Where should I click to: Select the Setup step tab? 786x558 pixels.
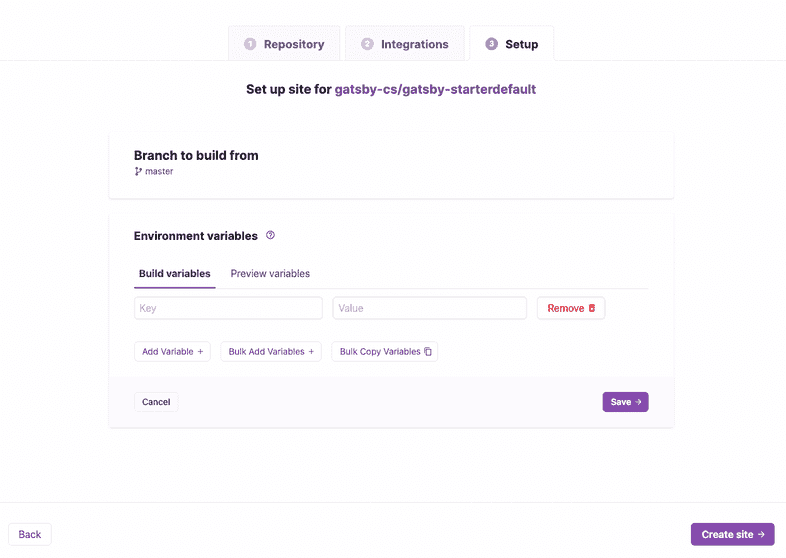(512, 44)
